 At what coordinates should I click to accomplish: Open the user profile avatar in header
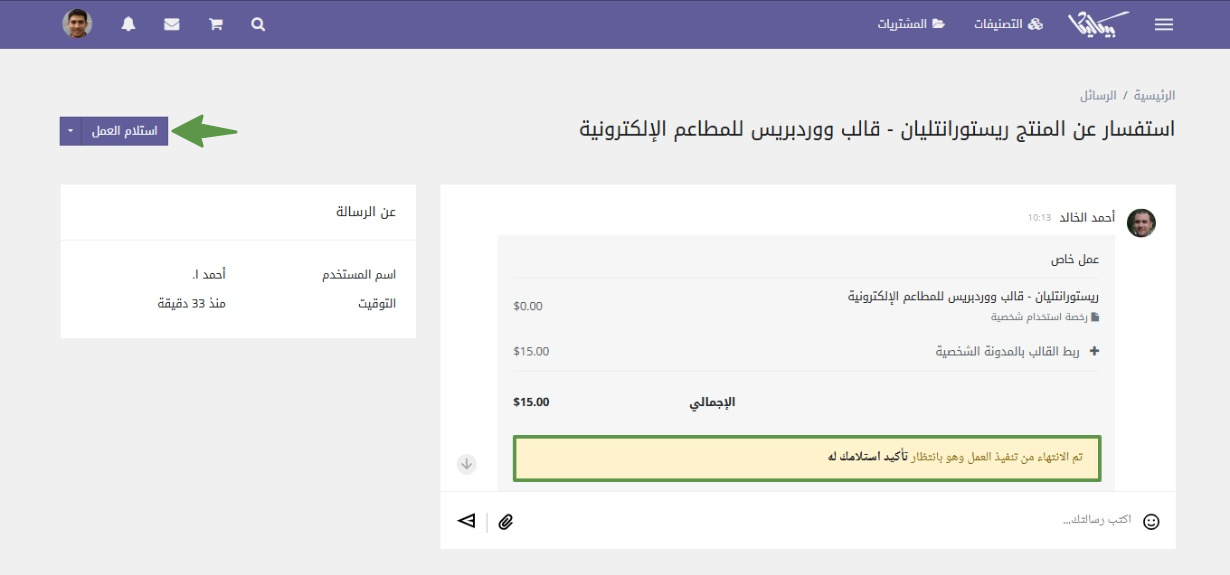pyautogui.click(x=77, y=24)
